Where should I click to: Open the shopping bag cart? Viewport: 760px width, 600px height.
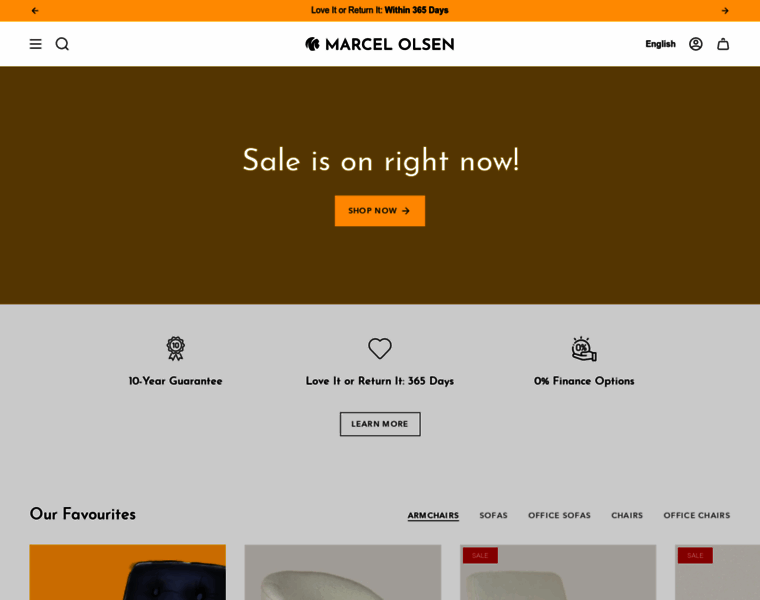(x=723, y=44)
